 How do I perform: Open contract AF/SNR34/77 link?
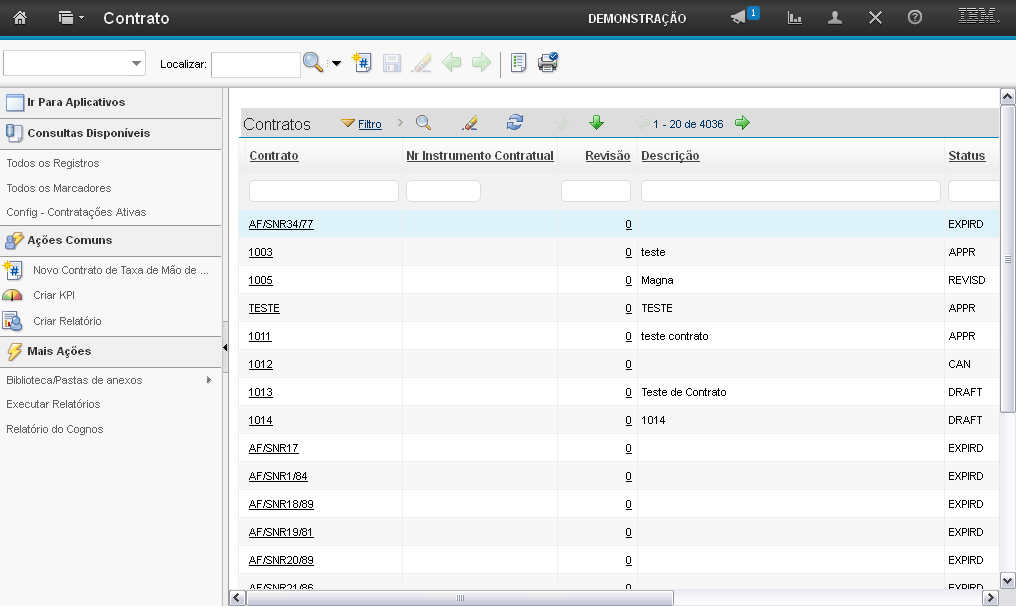(x=281, y=224)
